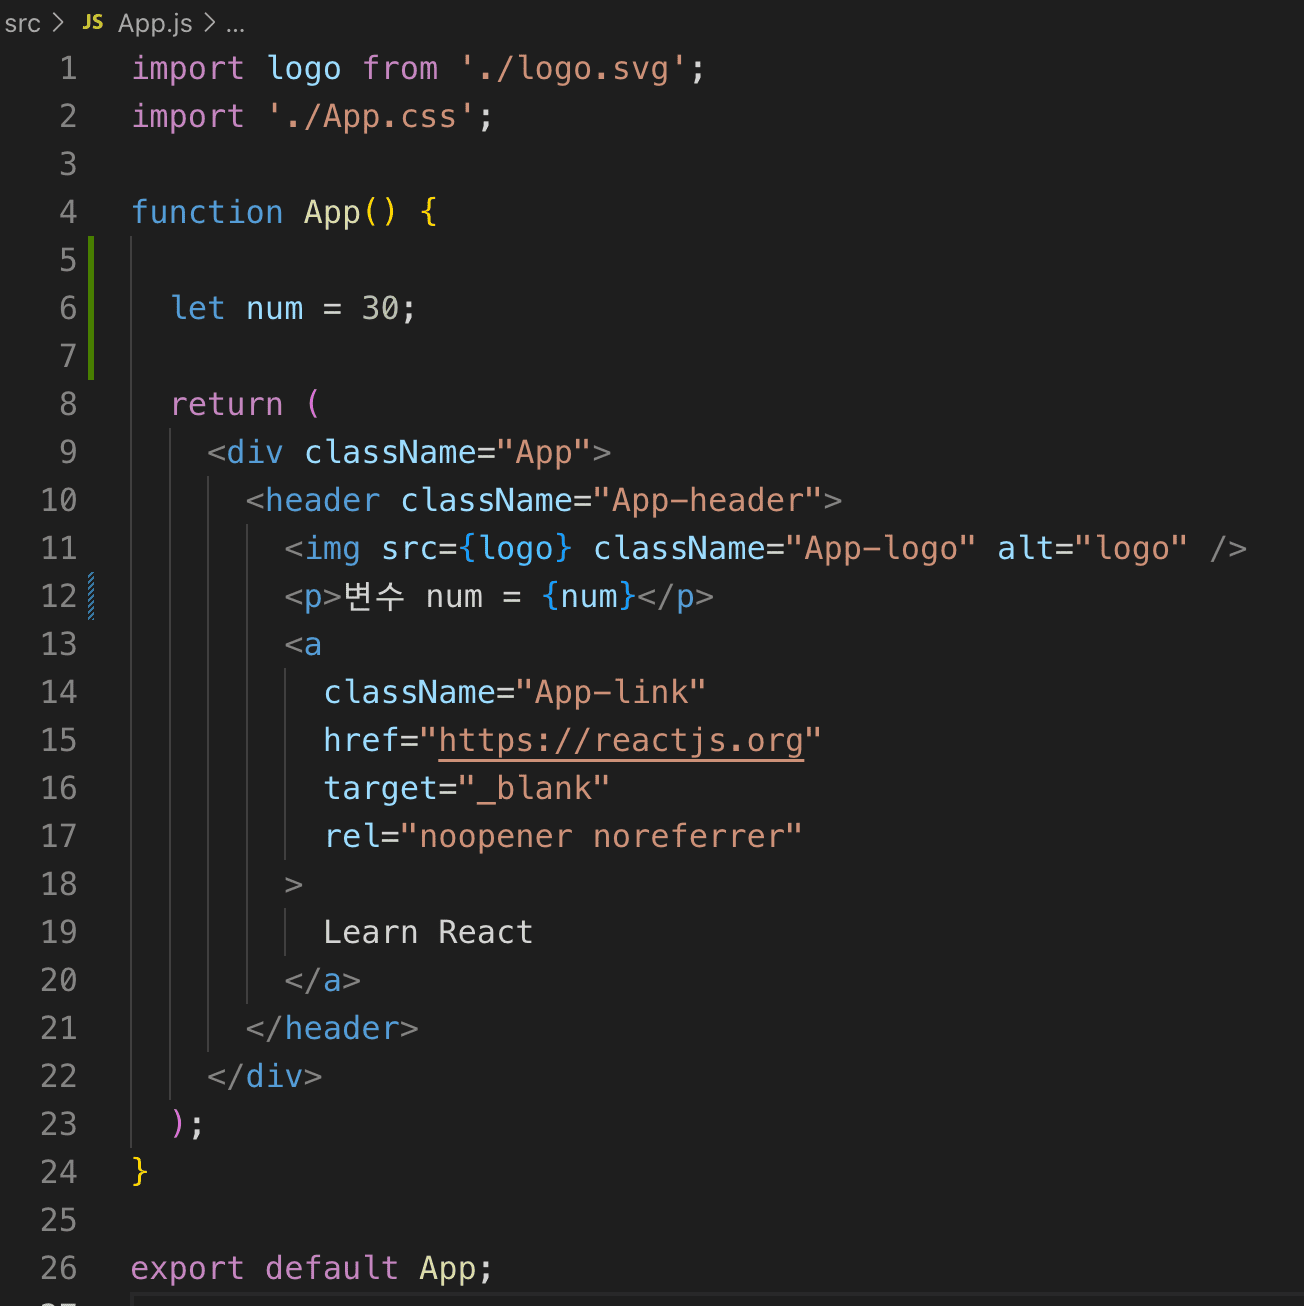1304x1306 pixels.
Task: Click the green change marker beside line 6
Action: click(x=91, y=308)
